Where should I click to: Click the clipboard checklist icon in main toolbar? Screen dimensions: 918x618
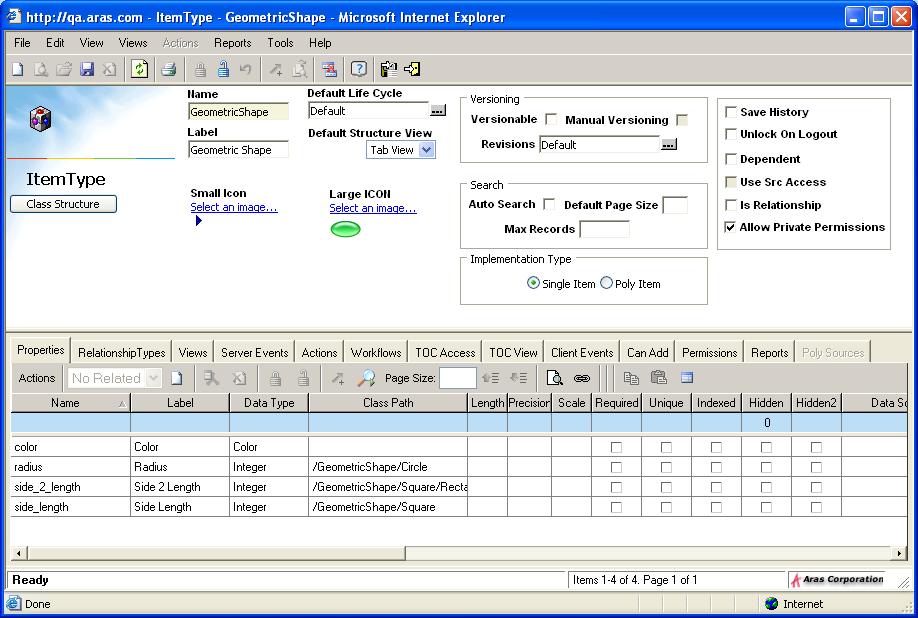pos(388,70)
